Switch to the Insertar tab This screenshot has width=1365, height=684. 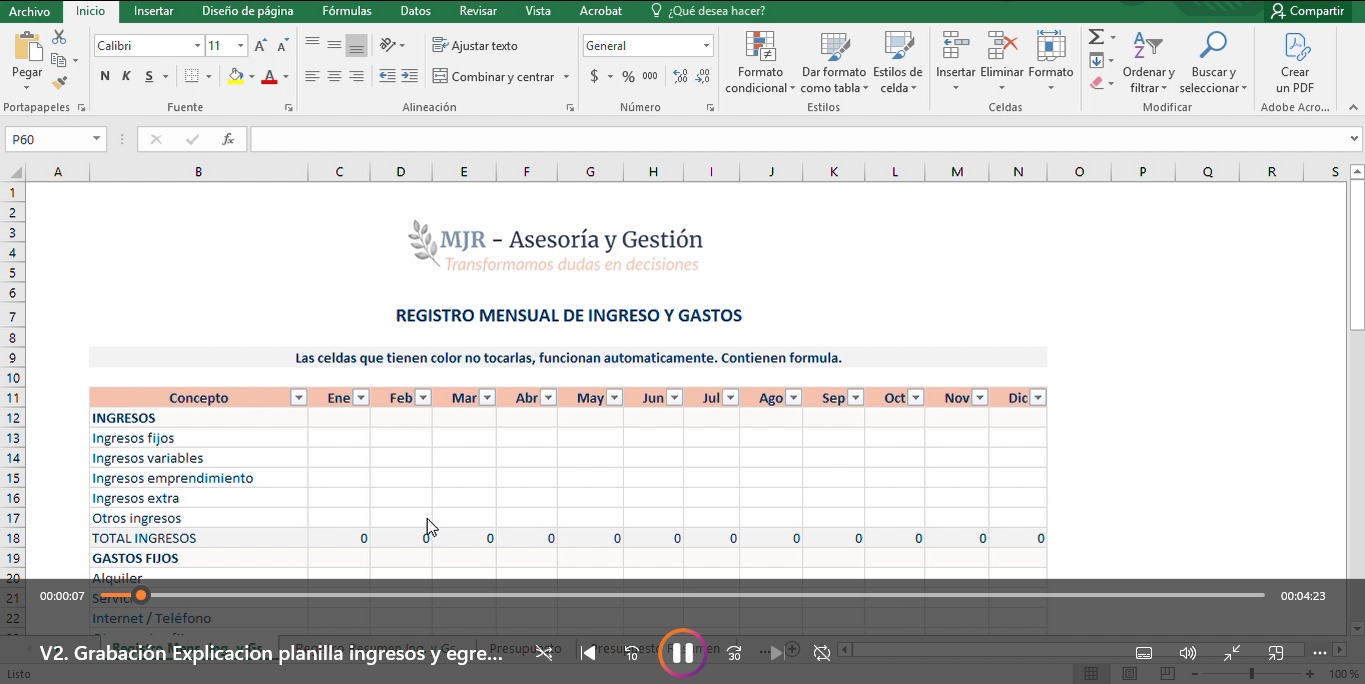(153, 11)
